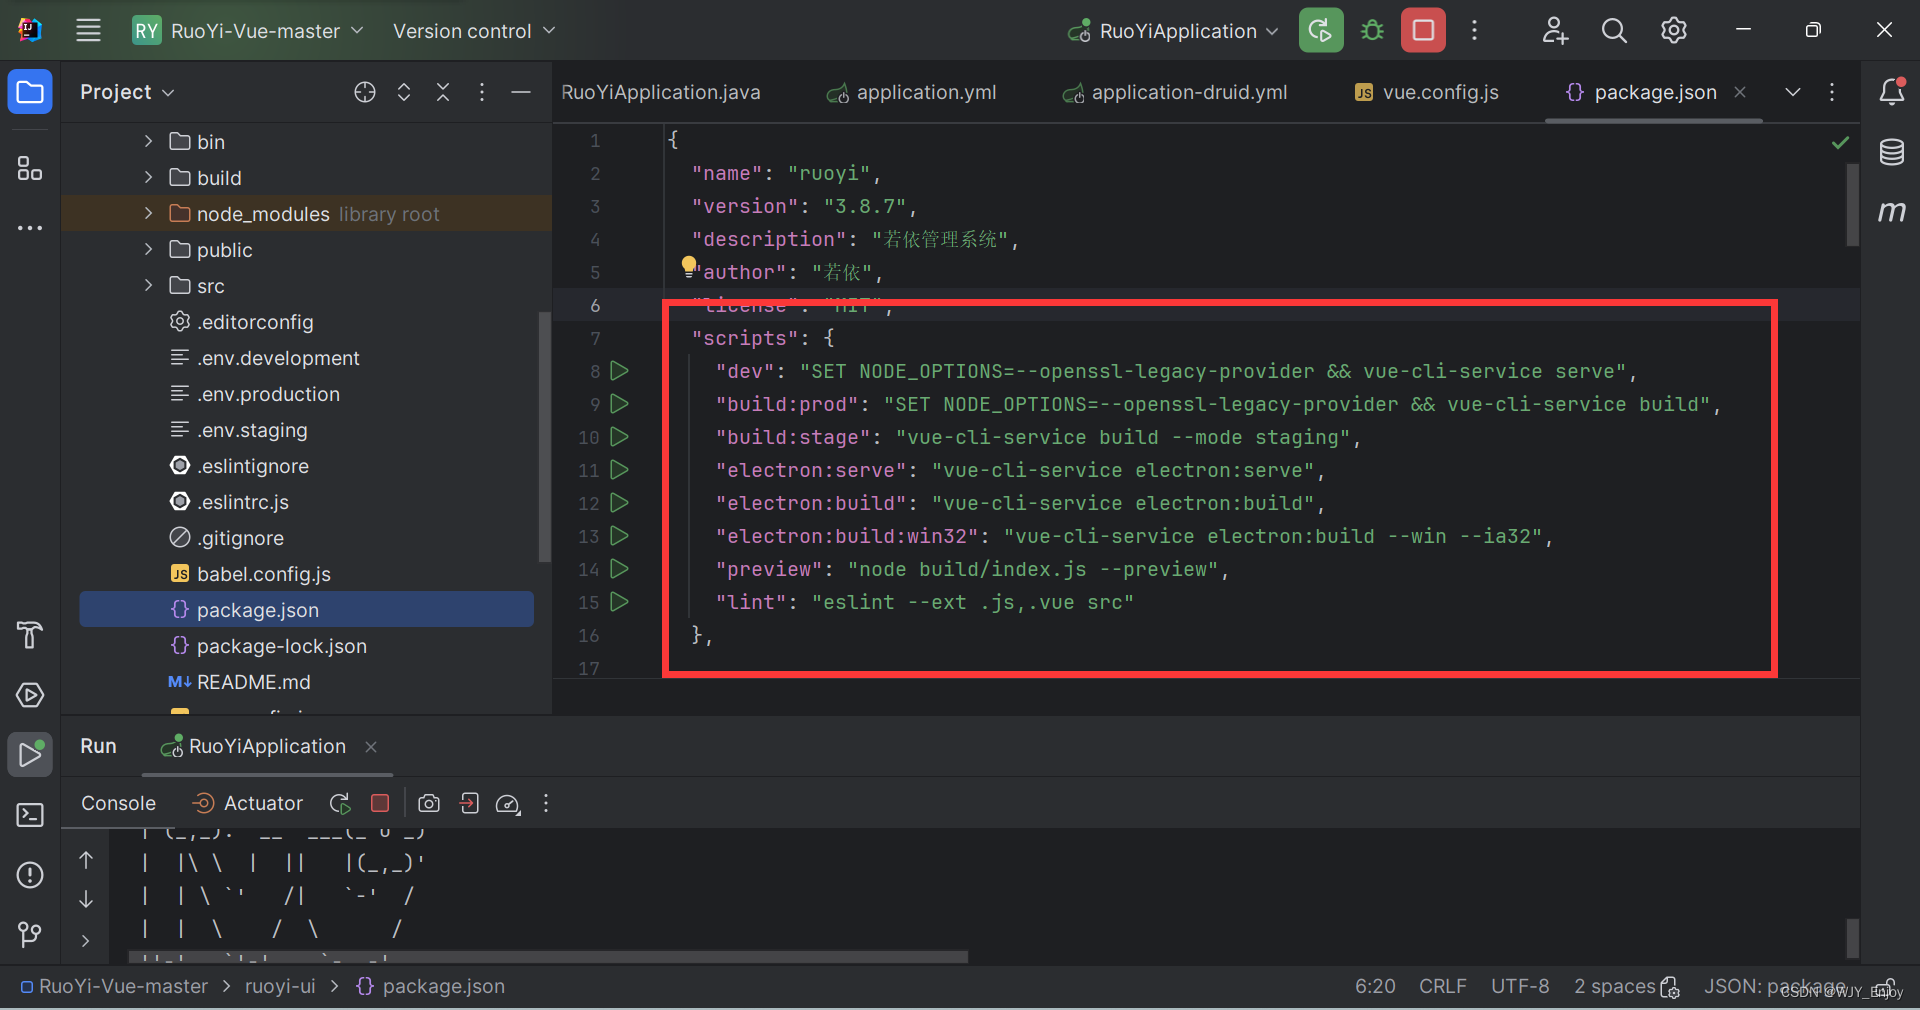Close the RuoYiApplication run tab

point(371,747)
